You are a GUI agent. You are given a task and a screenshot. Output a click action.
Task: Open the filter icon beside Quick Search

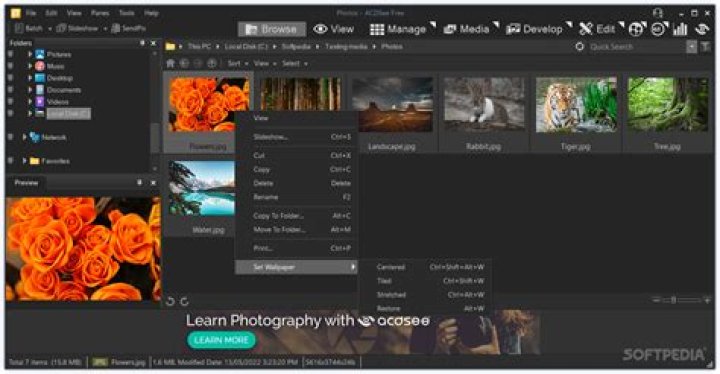click(x=705, y=46)
